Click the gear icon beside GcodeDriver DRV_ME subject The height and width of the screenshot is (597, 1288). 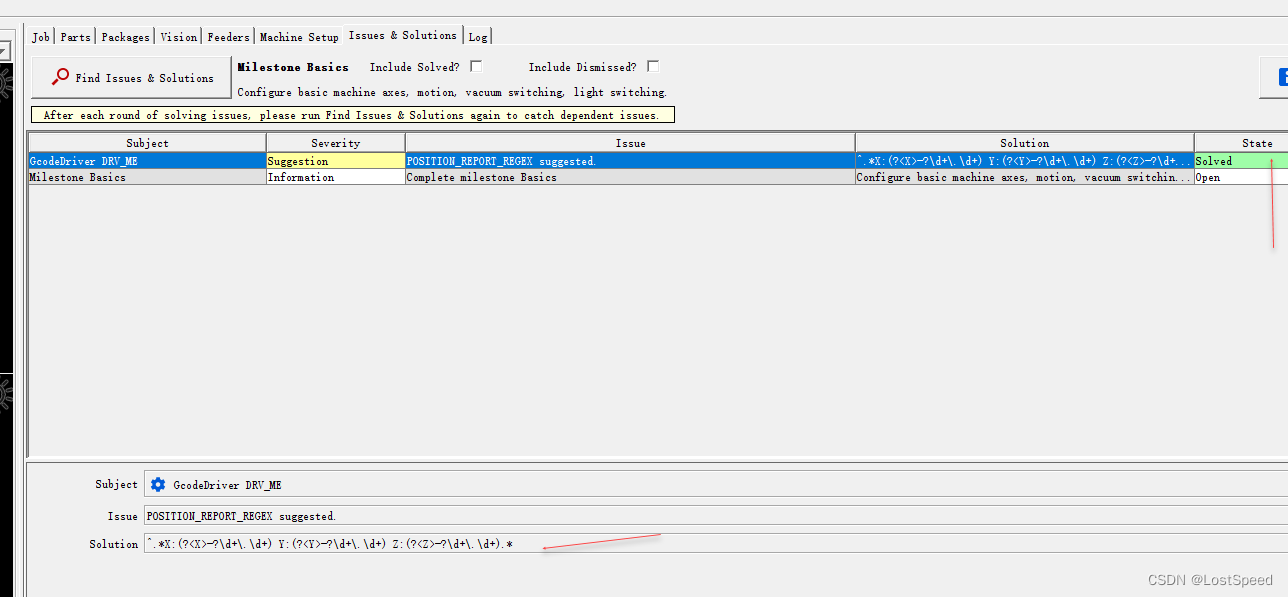[157, 484]
